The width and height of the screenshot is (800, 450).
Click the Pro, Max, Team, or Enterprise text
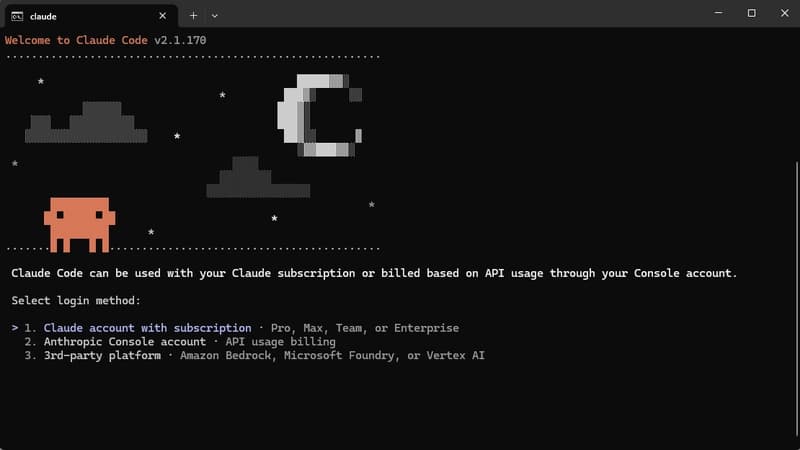[365, 328]
